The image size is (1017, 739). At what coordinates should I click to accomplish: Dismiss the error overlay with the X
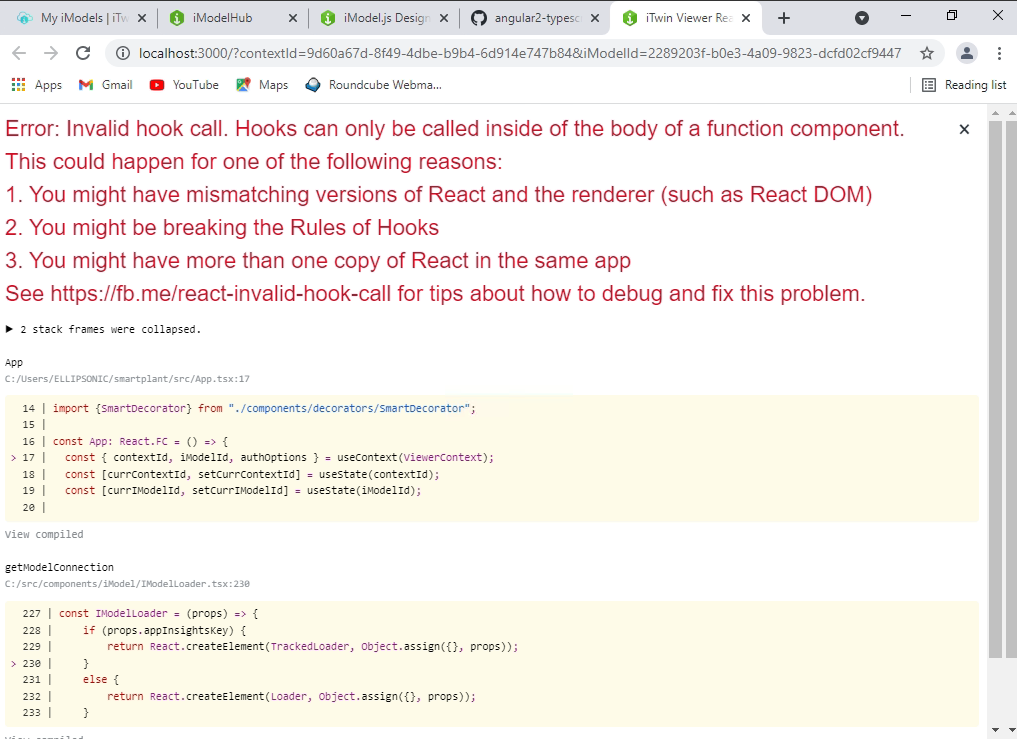coord(963,129)
